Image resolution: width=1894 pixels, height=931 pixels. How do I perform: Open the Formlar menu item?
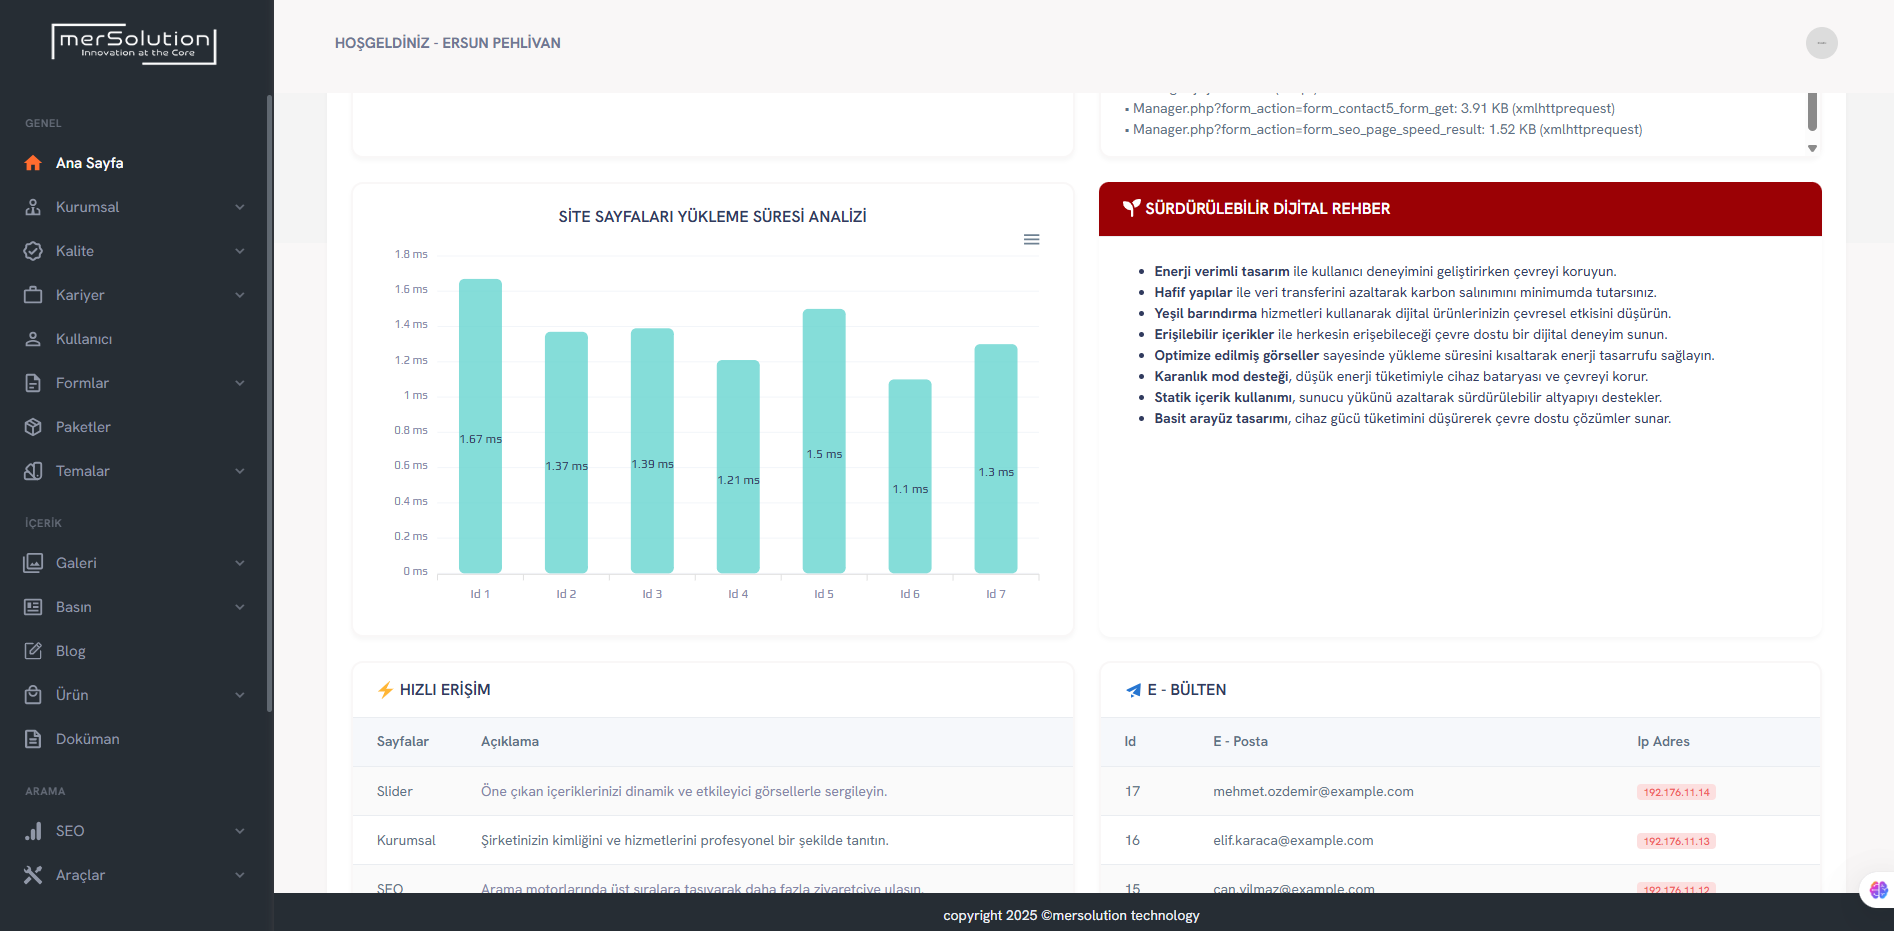[82, 383]
